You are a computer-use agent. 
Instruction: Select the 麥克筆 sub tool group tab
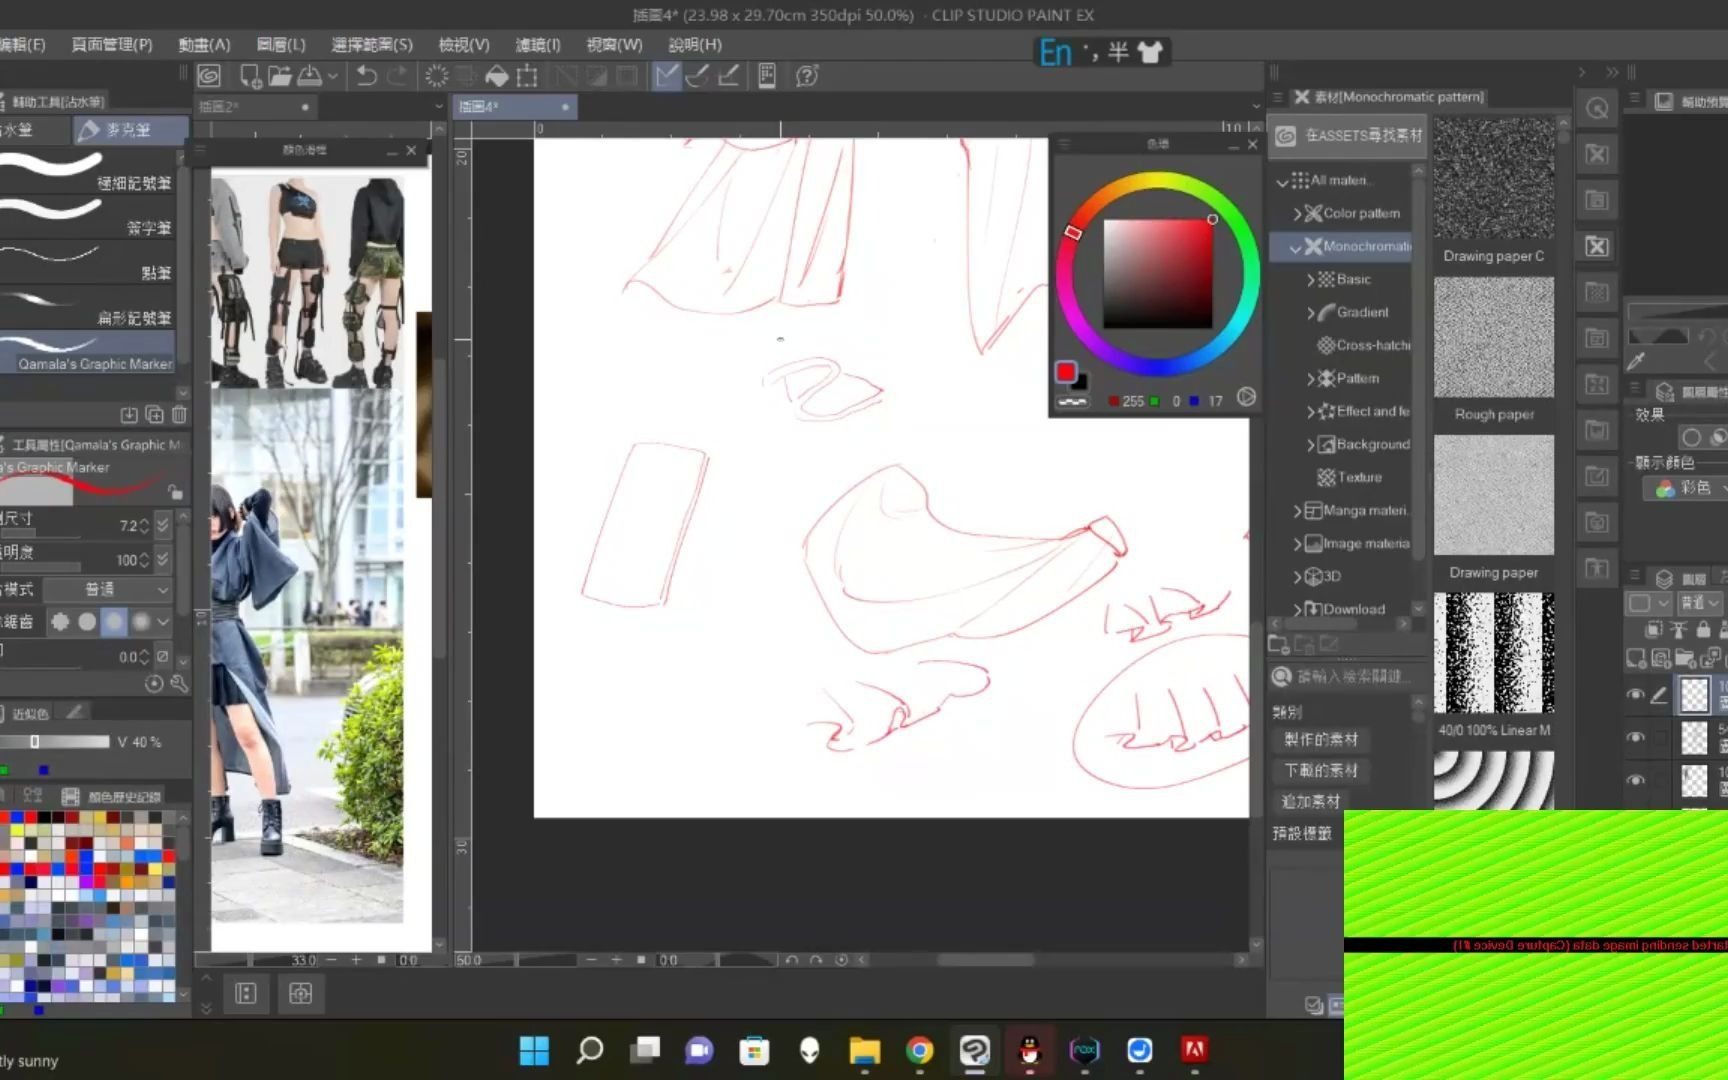pyautogui.click(x=130, y=130)
